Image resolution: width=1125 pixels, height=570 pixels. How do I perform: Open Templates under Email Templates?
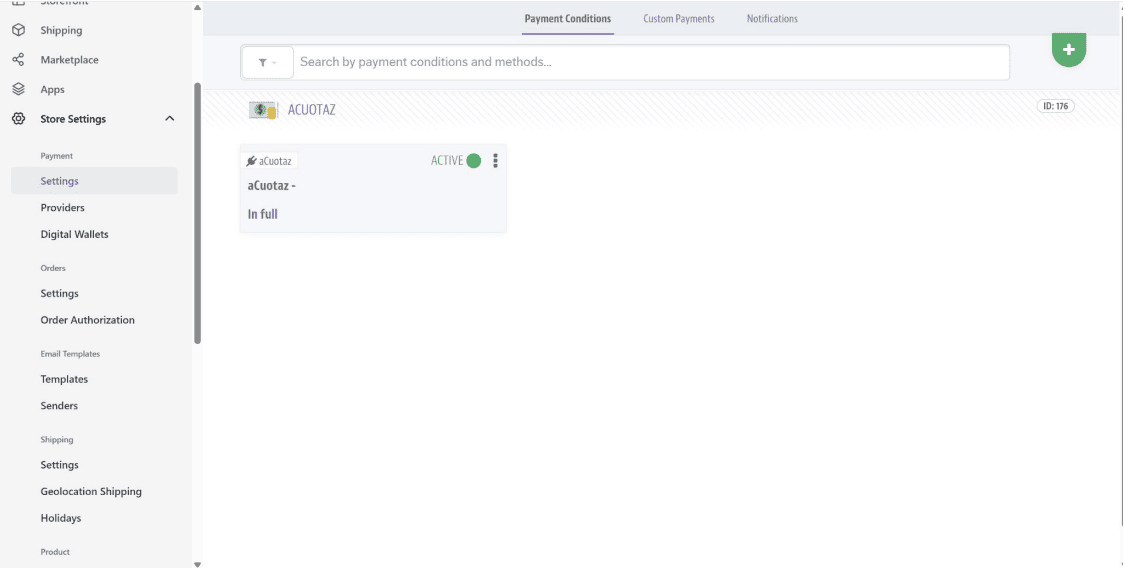point(65,378)
